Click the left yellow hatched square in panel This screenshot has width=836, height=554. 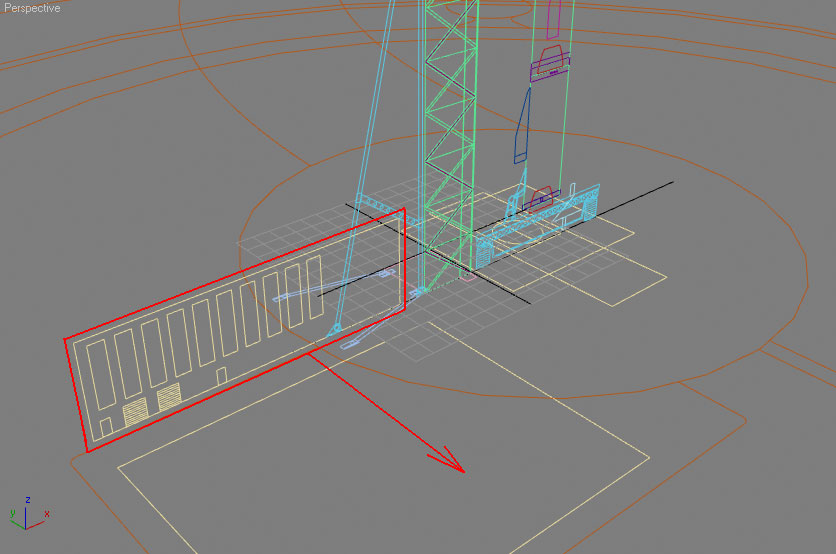tap(133, 412)
